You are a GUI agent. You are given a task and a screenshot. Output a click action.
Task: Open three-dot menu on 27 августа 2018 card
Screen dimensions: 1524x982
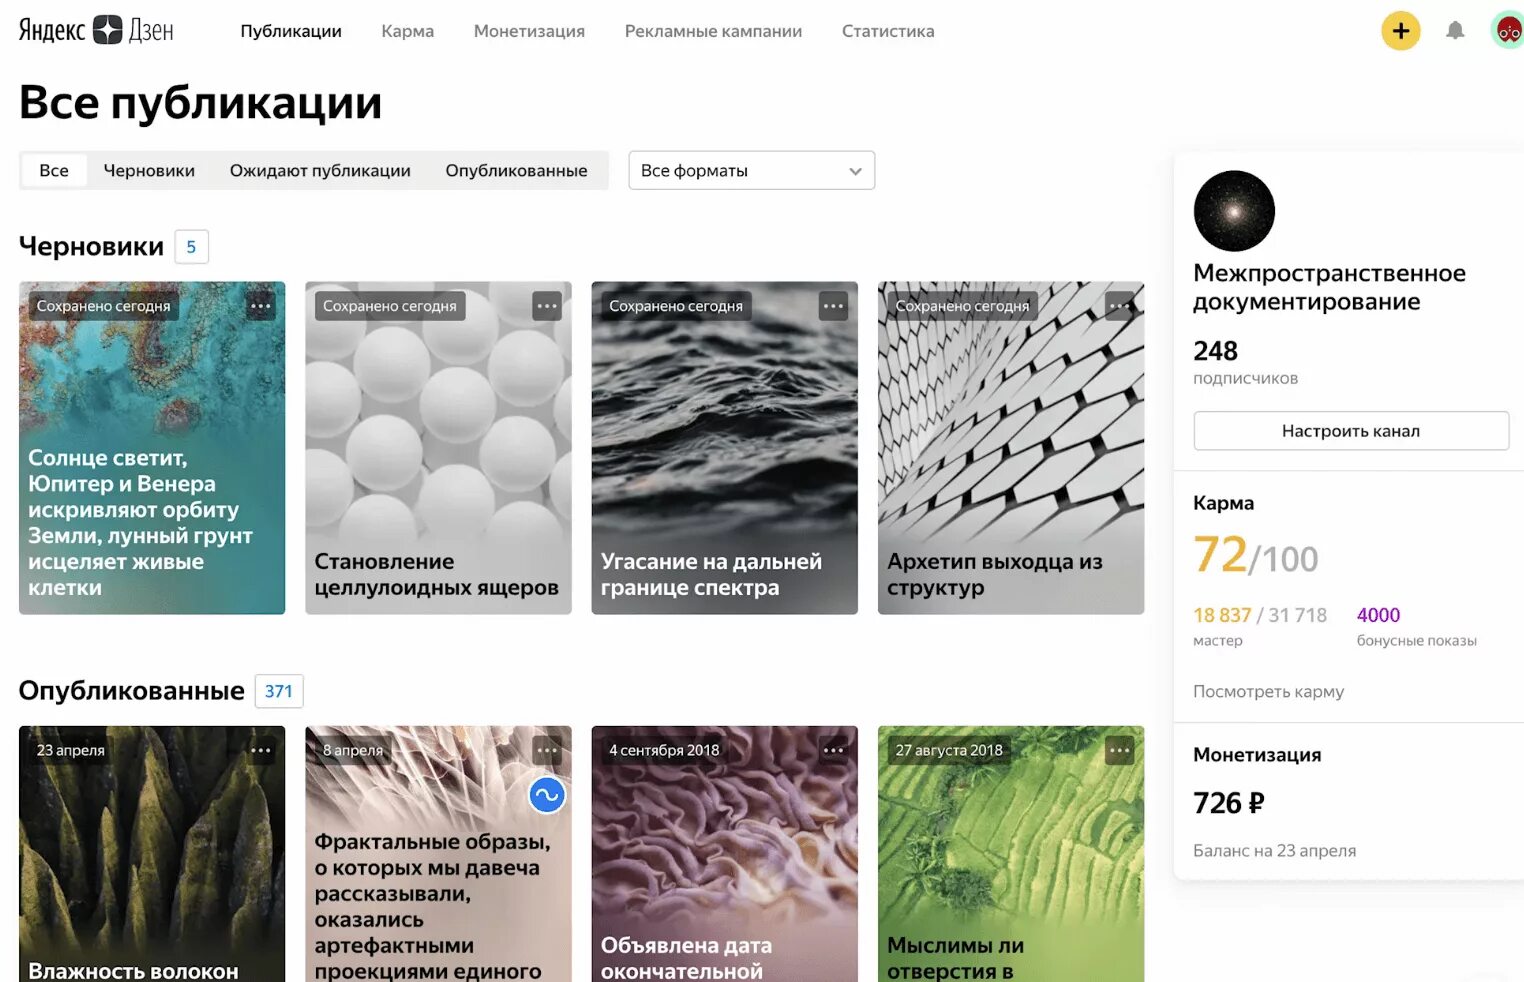pos(1119,750)
